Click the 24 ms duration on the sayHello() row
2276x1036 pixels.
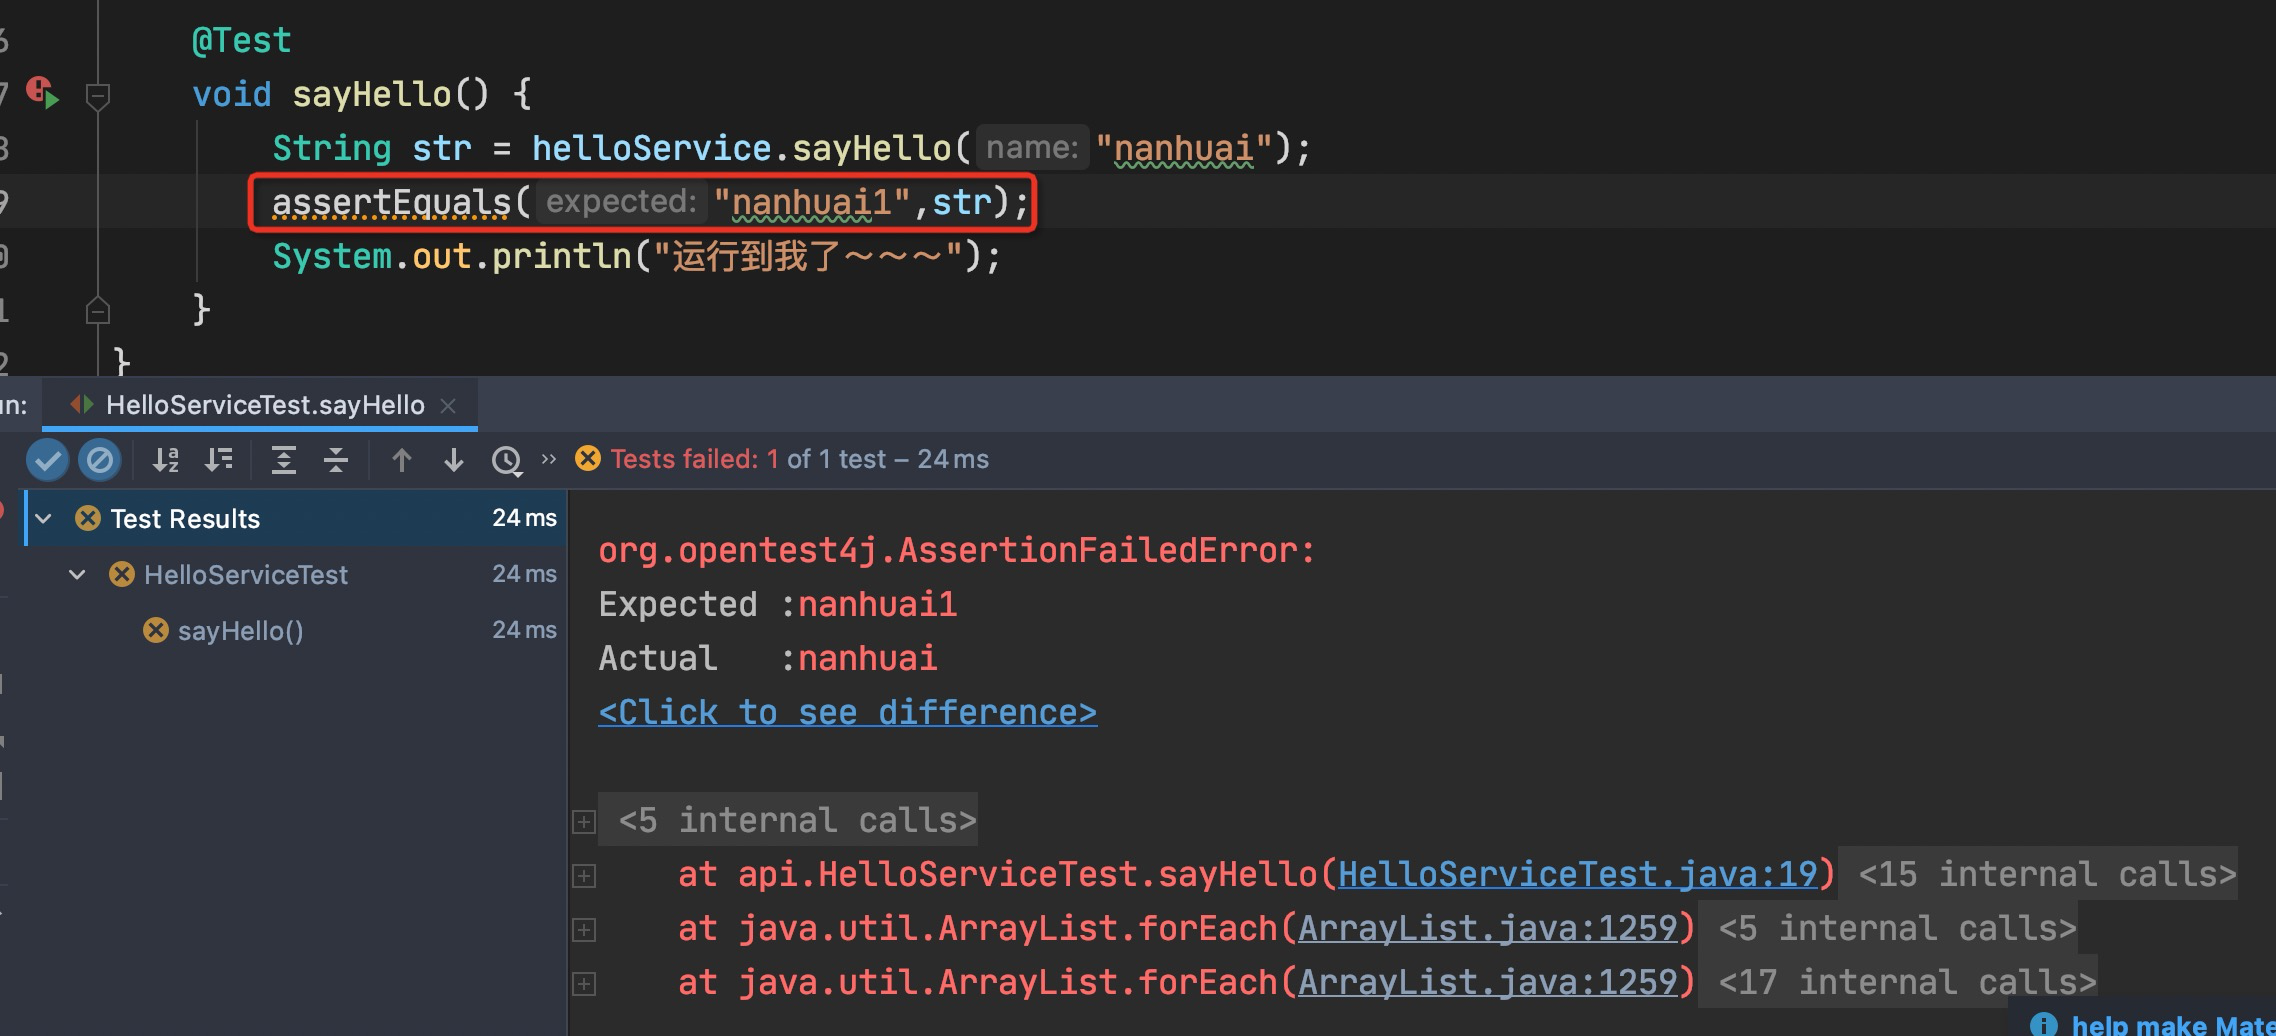click(x=524, y=630)
